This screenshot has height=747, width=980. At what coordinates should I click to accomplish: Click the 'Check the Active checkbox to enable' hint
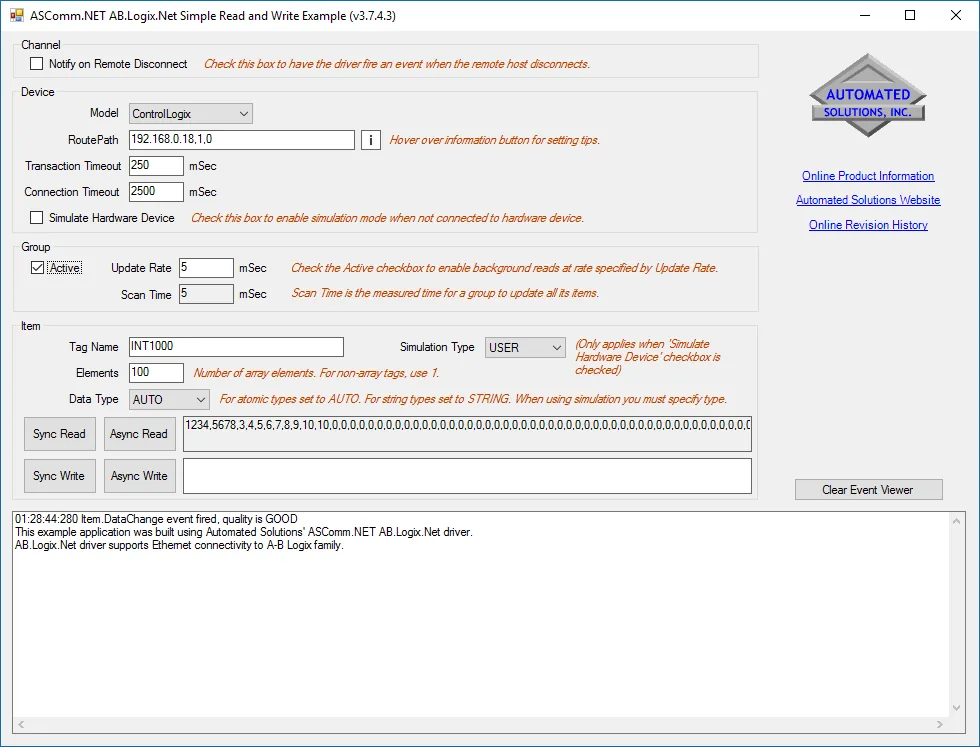[504, 268]
